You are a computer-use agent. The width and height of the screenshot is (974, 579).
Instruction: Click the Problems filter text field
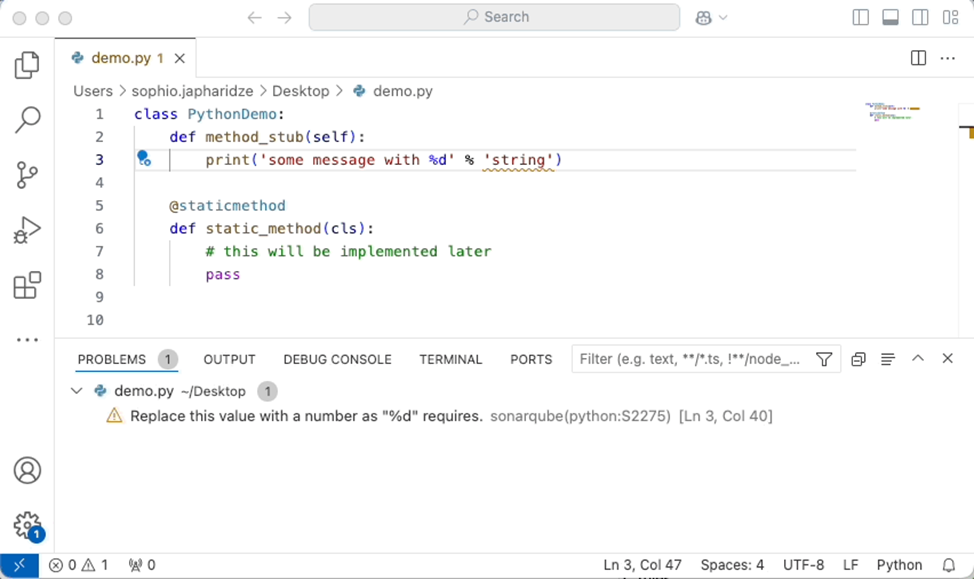[692, 359]
